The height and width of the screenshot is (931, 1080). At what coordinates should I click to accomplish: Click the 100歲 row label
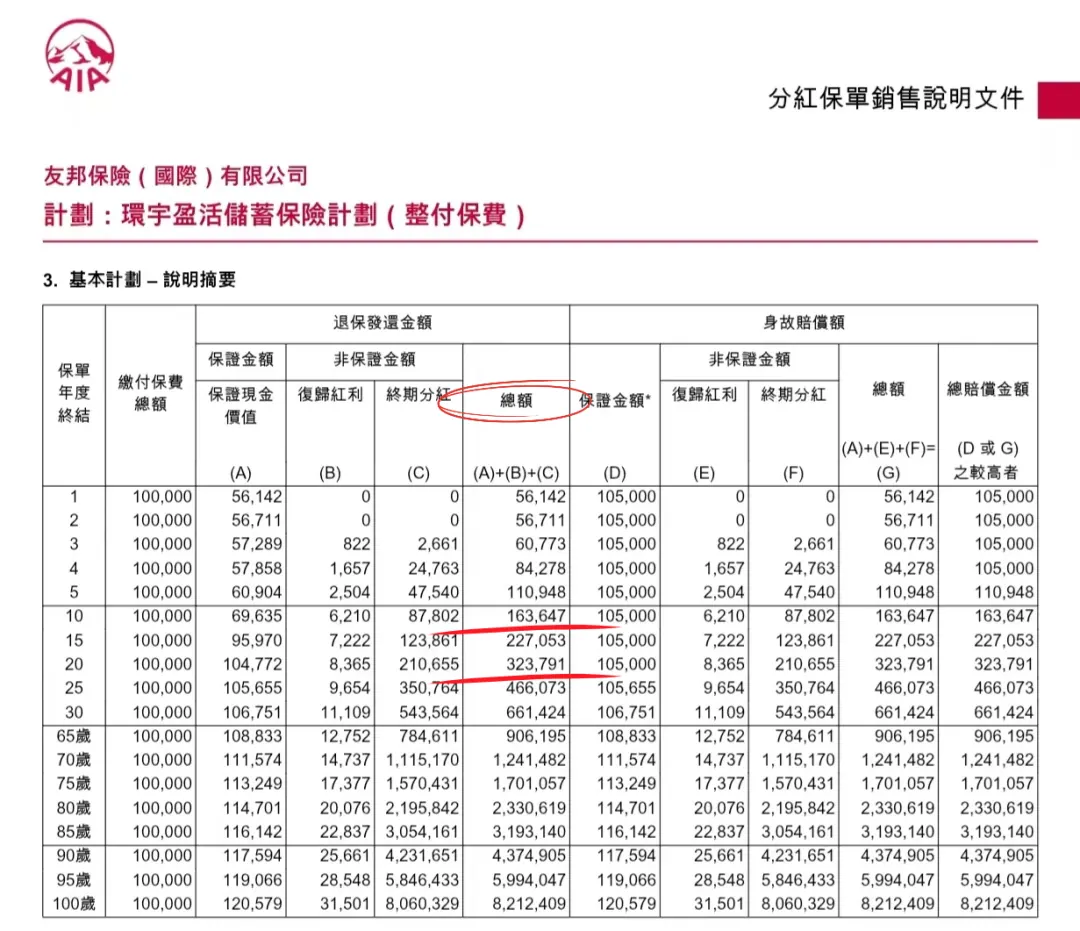pyautogui.click(x=74, y=903)
